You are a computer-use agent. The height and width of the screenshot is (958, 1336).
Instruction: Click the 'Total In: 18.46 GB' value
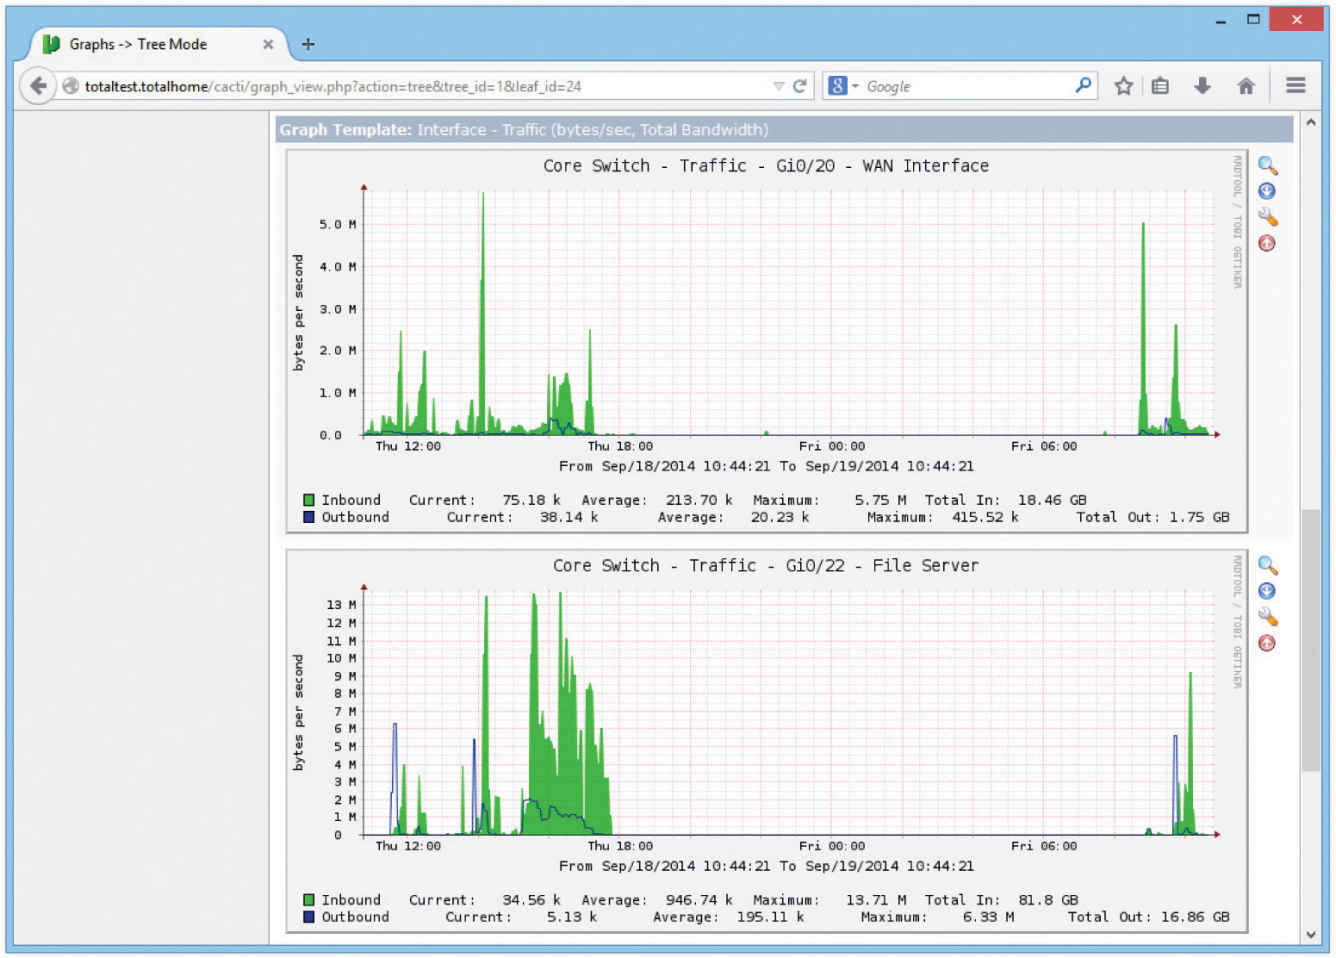point(1005,500)
